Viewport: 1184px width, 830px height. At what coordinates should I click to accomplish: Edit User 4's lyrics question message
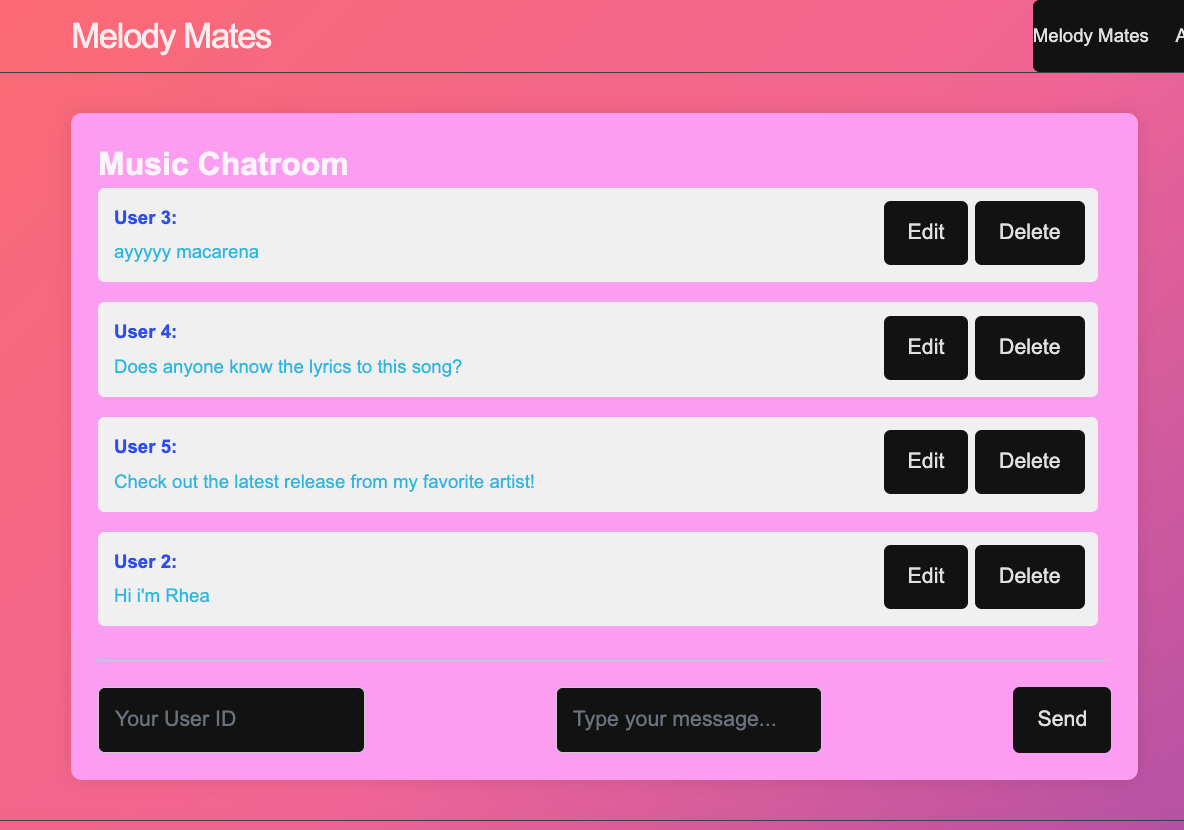tap(926, 347)
